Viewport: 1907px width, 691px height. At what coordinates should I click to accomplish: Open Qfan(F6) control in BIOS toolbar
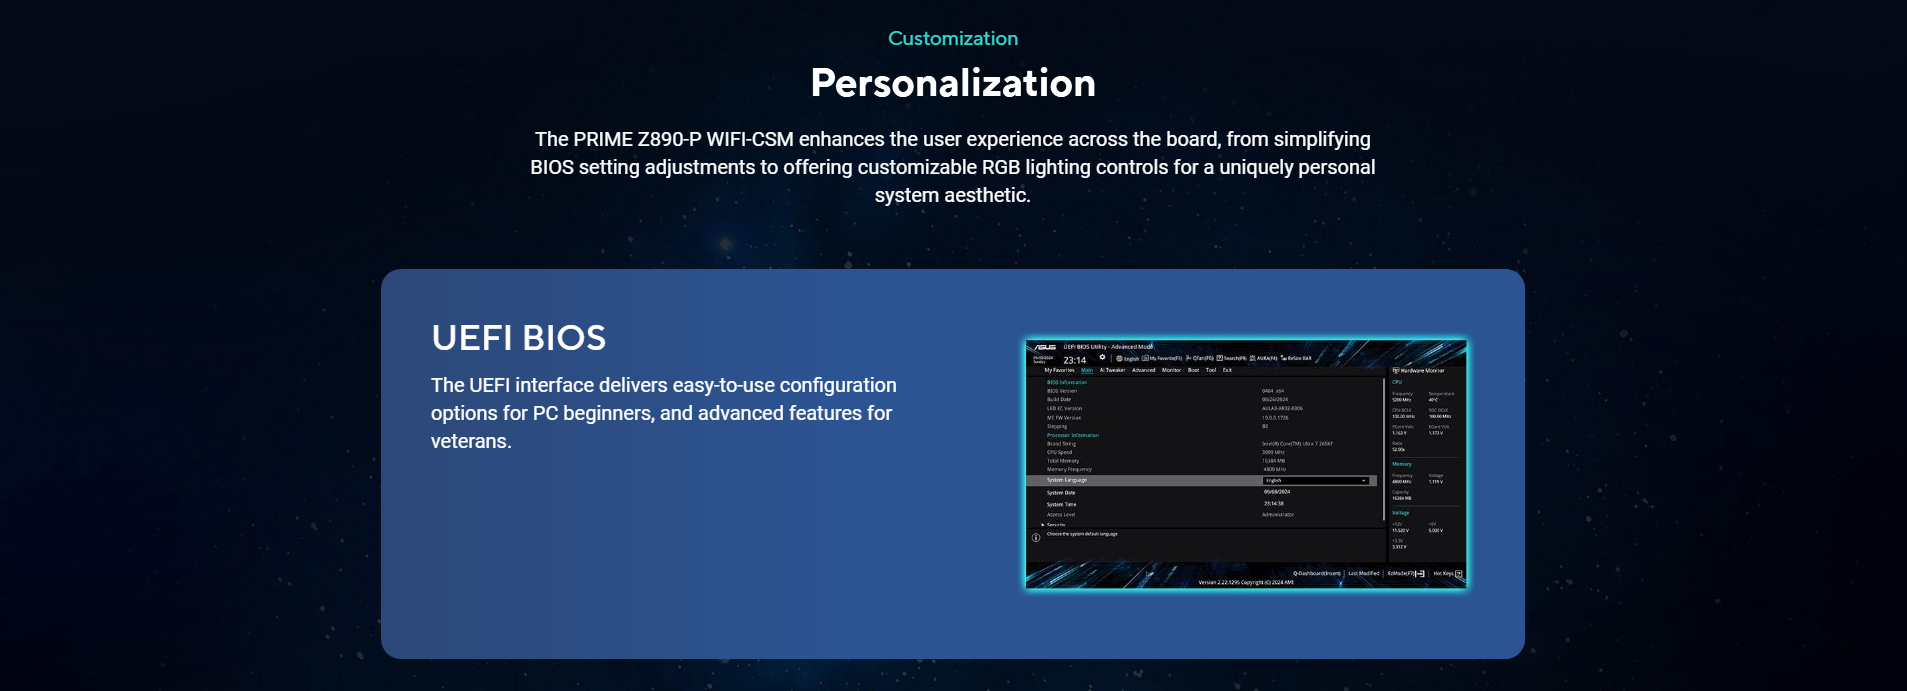(x=1200, y=358)
